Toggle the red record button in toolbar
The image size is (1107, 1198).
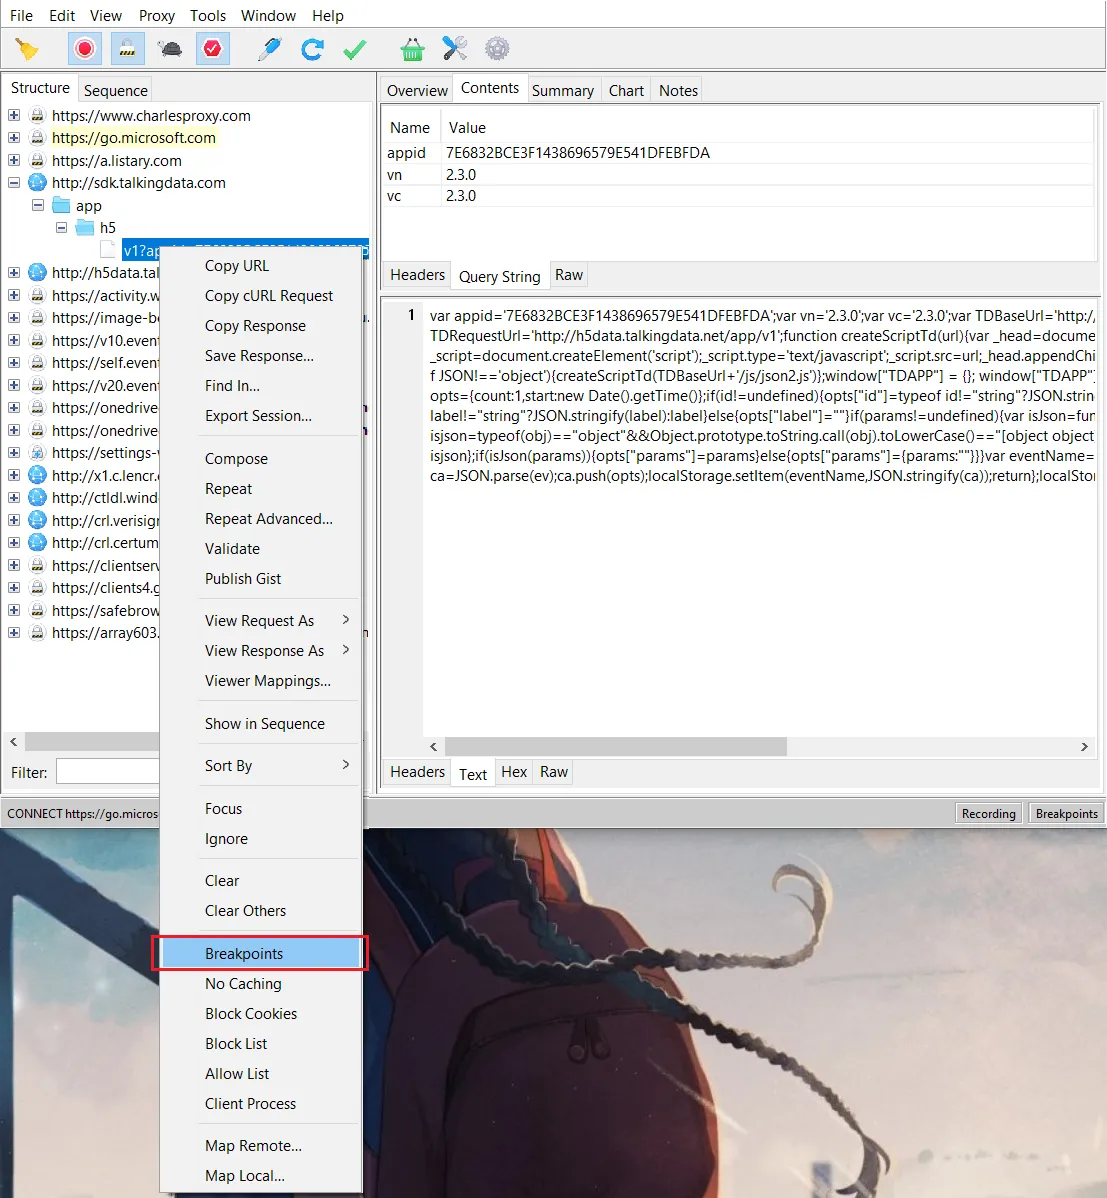pos(85,50)
